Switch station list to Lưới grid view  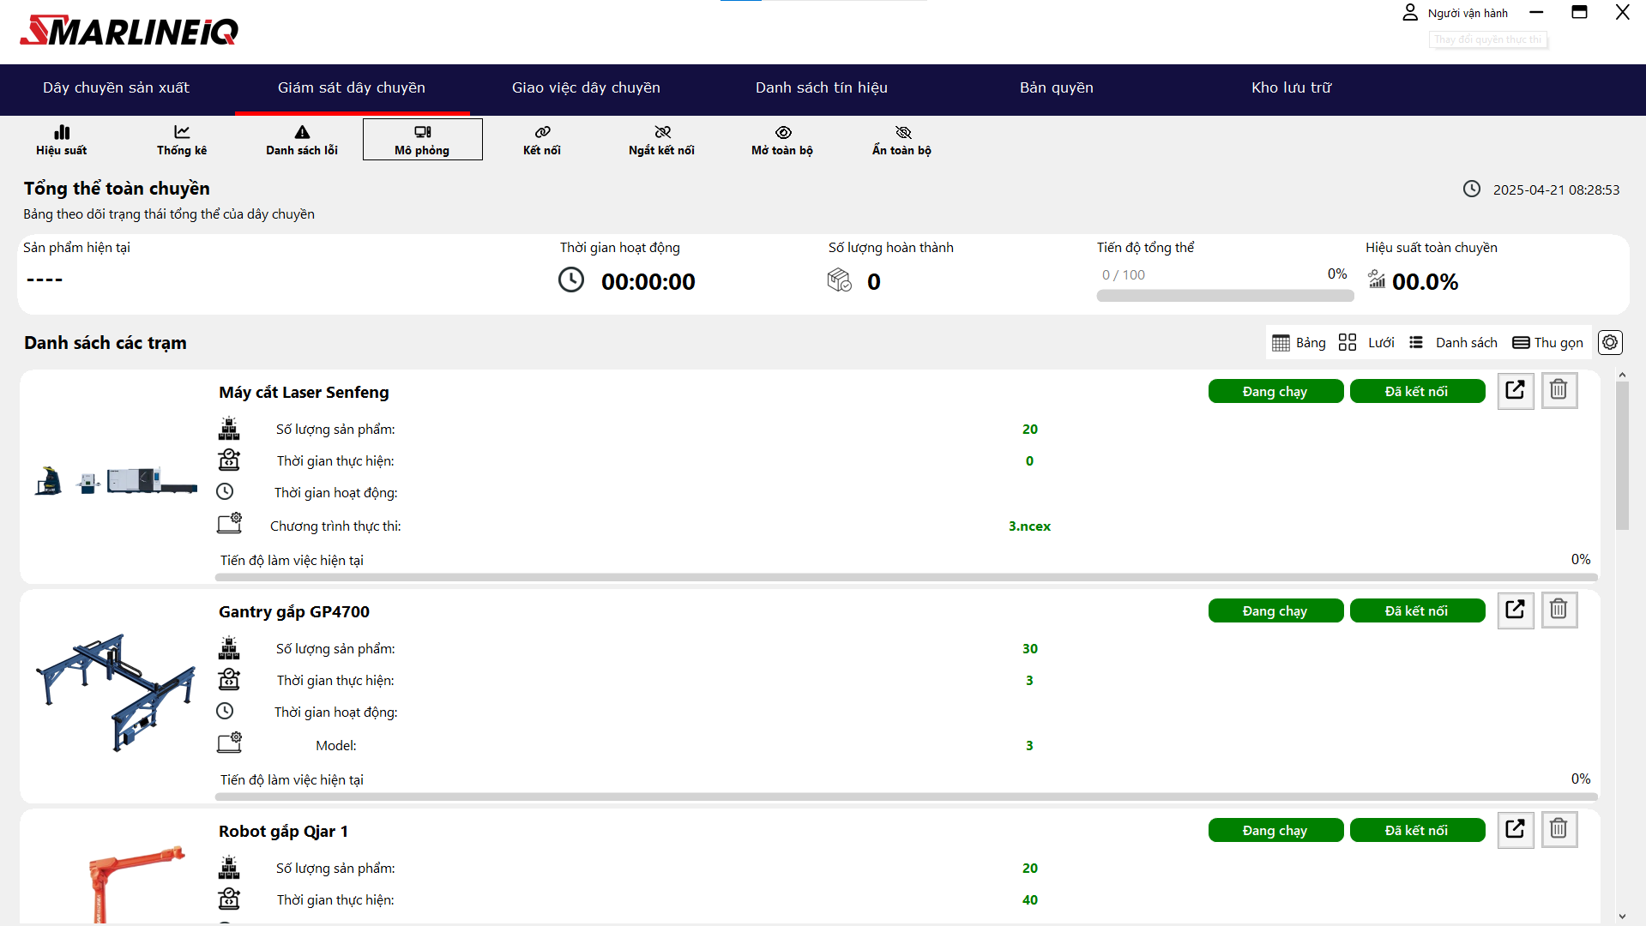[x=1367, y=343]
